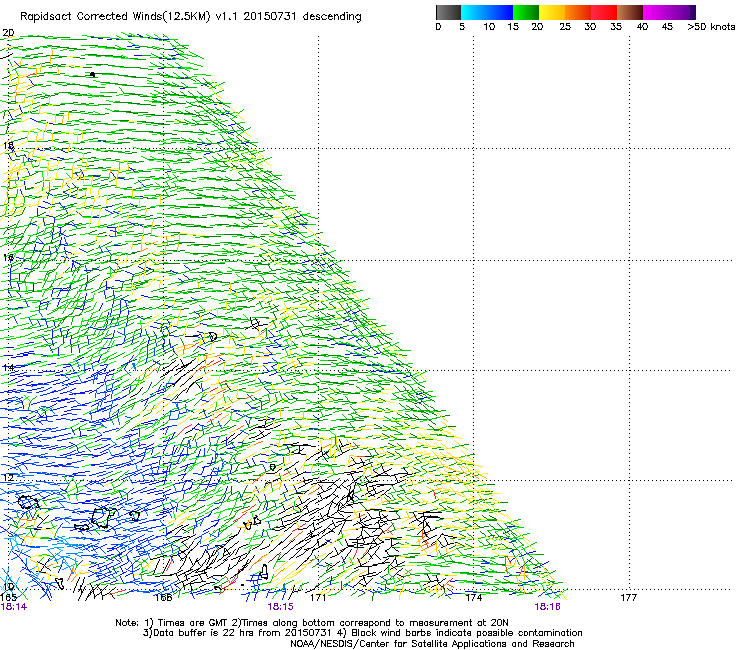Click the longitude label 174
Screen dimensions: 740x650
pos(473,598)
